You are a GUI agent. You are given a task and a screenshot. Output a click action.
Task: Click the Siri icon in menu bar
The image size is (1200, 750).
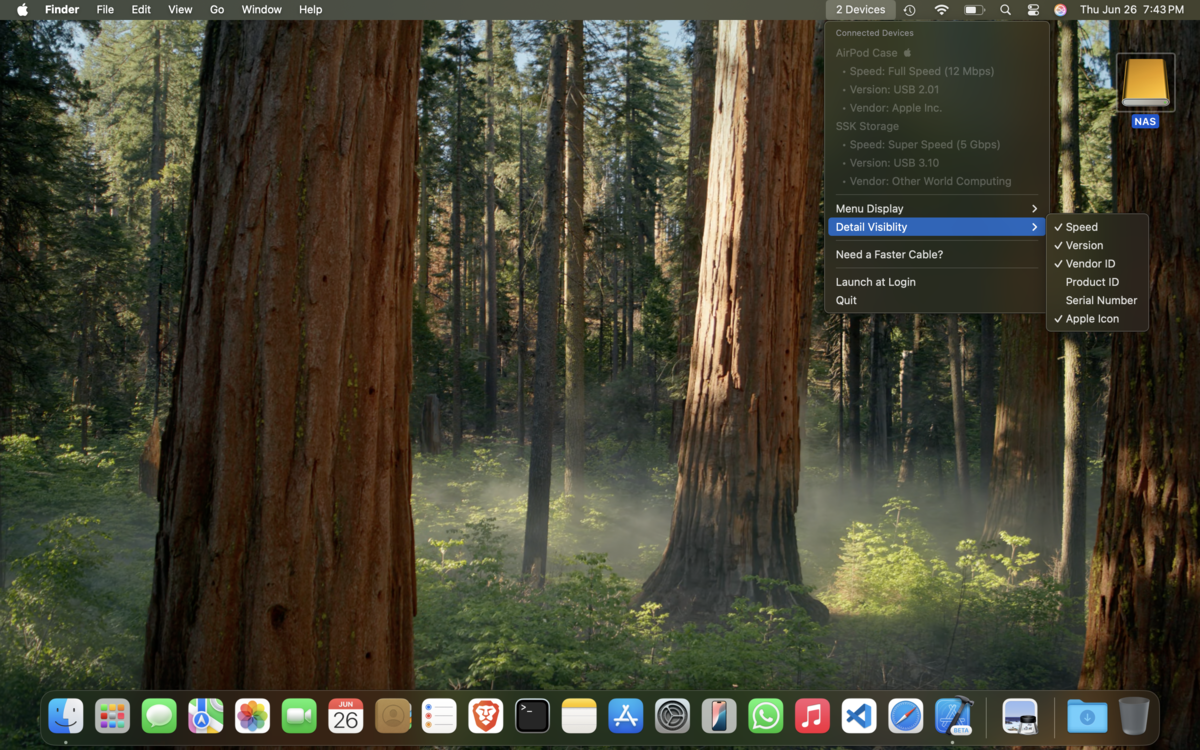[1060, 10]
